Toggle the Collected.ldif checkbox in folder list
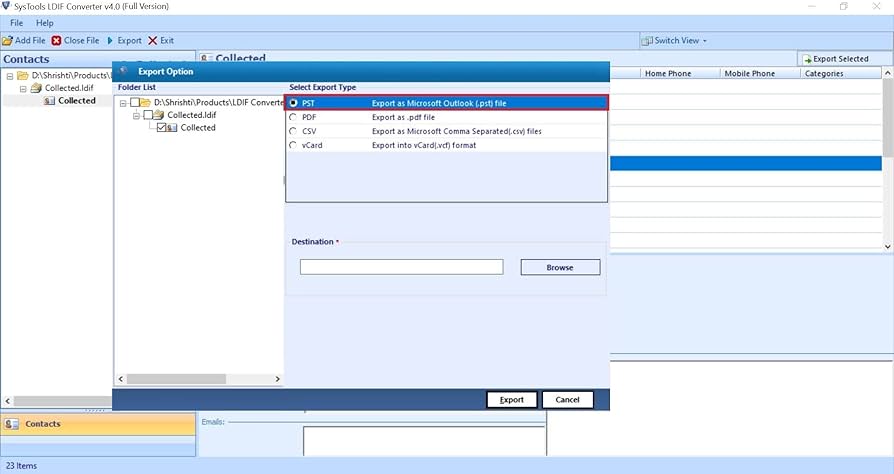This screenshot has width=894, height=474. click(148, 115)
